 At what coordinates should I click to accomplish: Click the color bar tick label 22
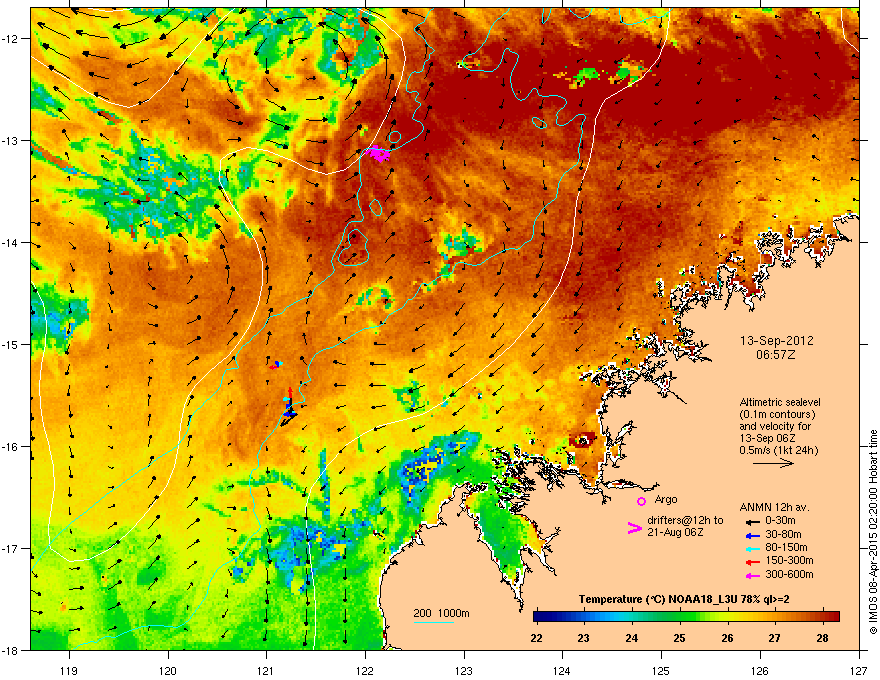point(536,638)
